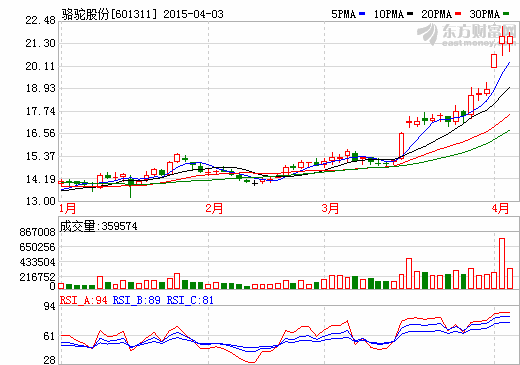520x365 pixels.
Task: Click the 61 RSI axis label
Action: click(50, 336)
